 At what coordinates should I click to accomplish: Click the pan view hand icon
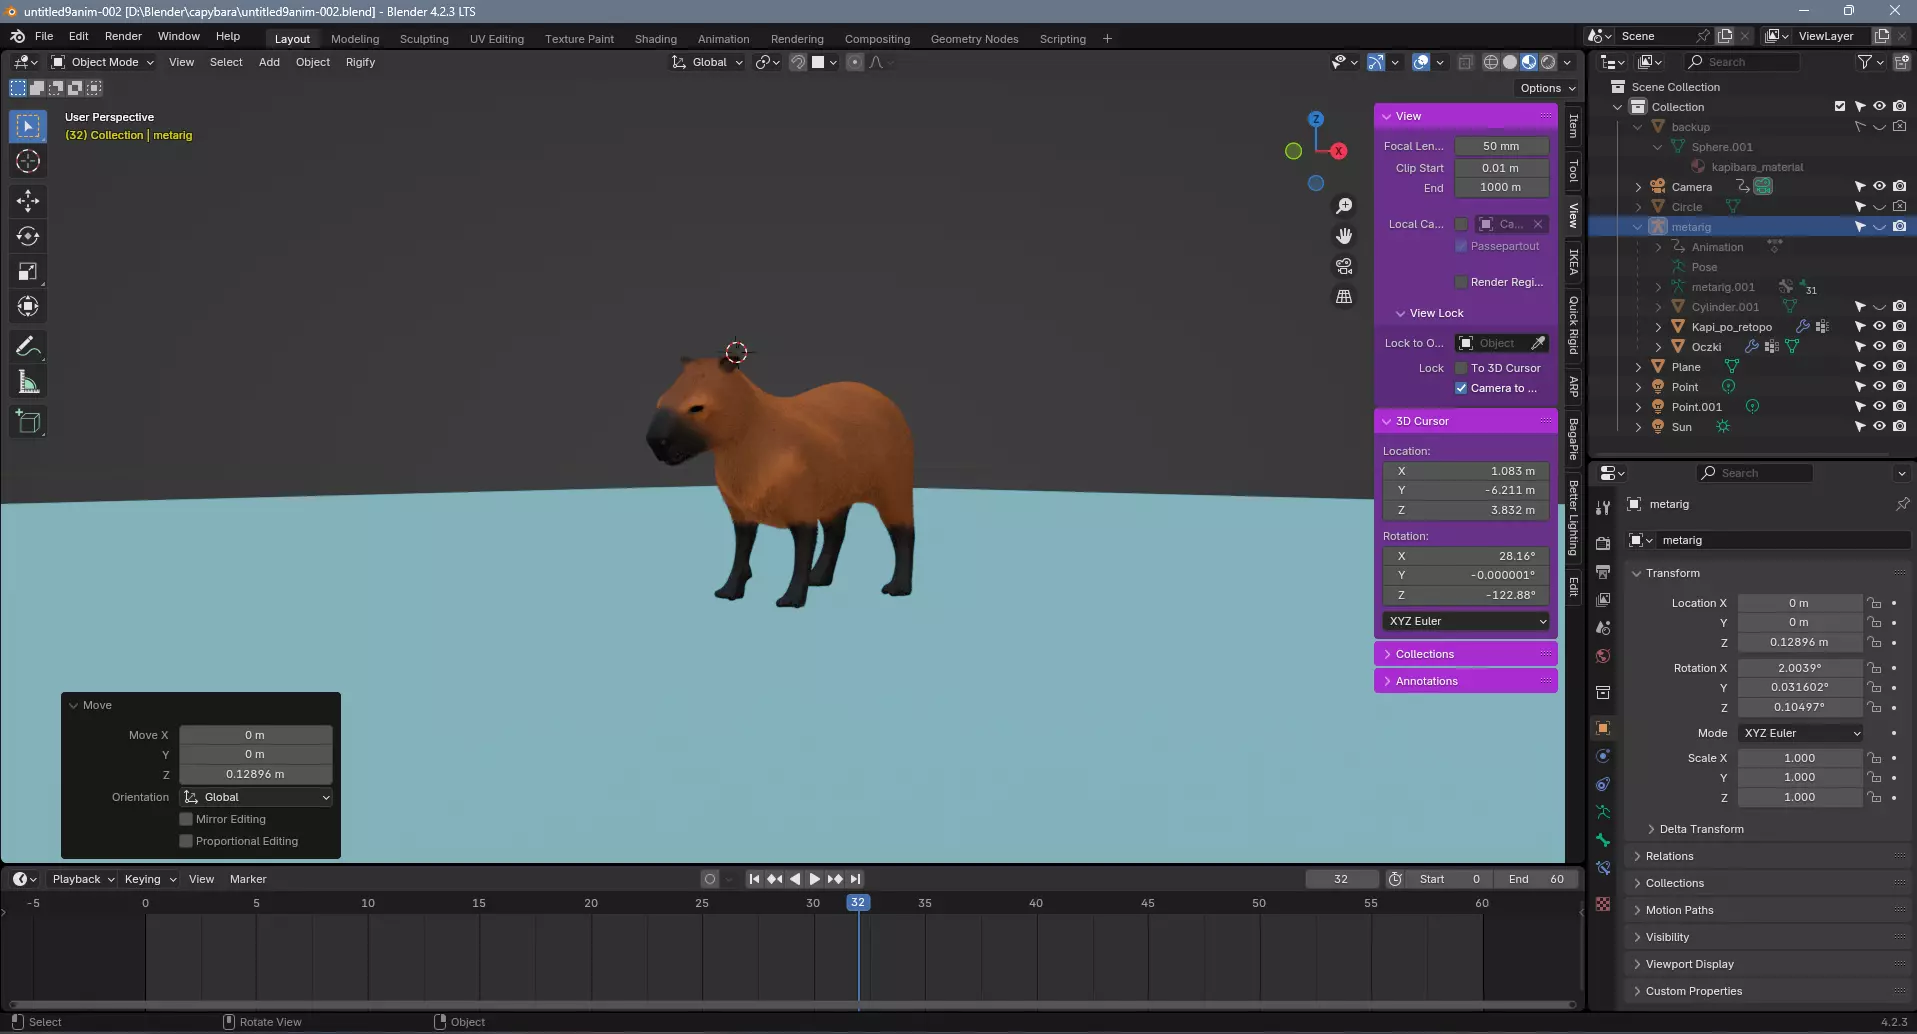(x=1344, y=236)
